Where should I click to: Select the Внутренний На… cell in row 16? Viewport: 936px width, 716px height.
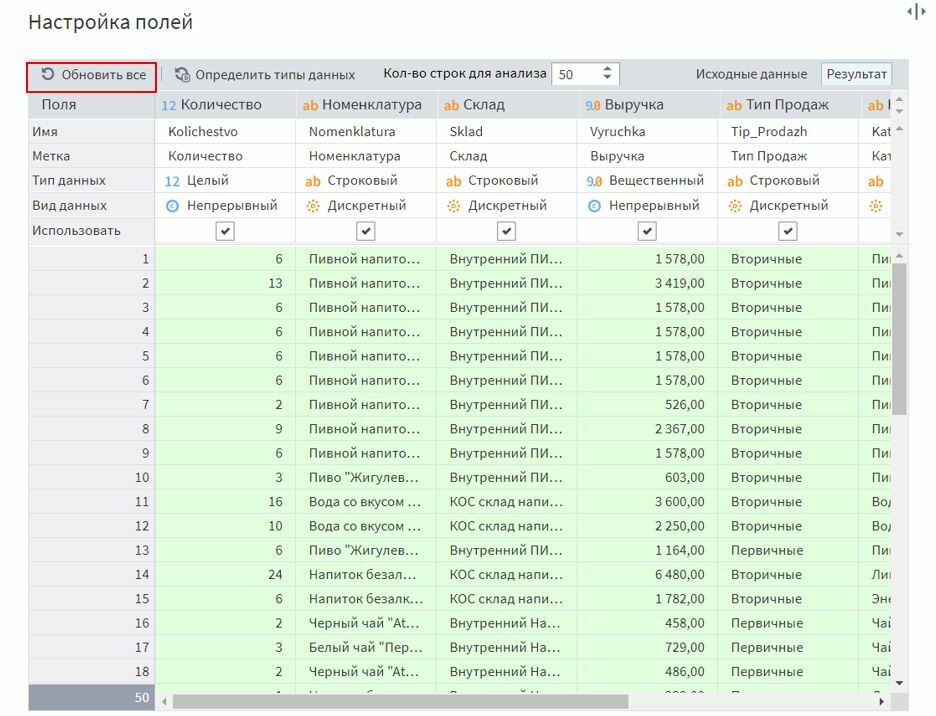(x=507, y=623)
